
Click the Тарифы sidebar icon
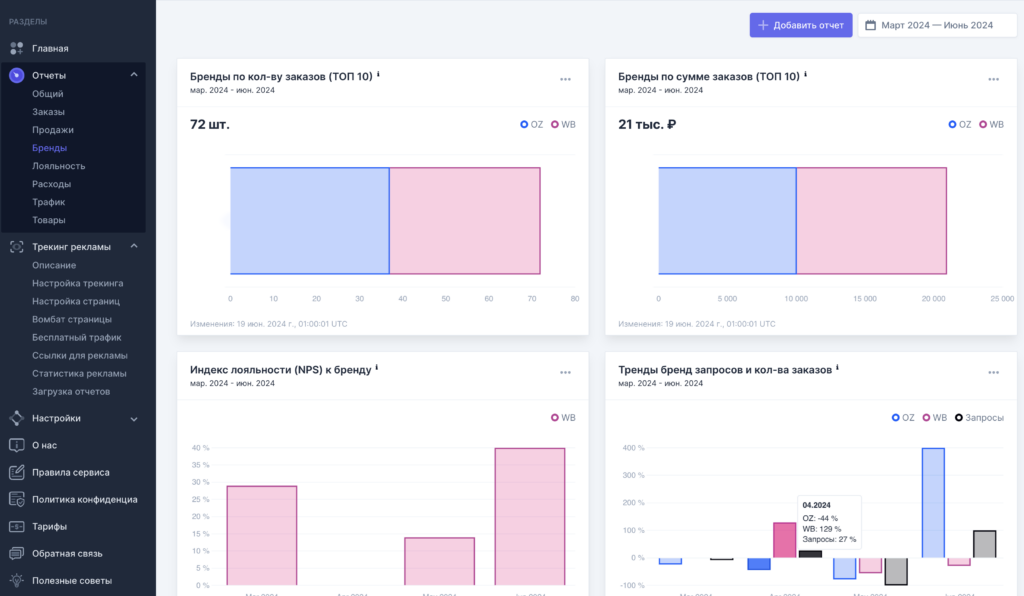tap(16, 526)
